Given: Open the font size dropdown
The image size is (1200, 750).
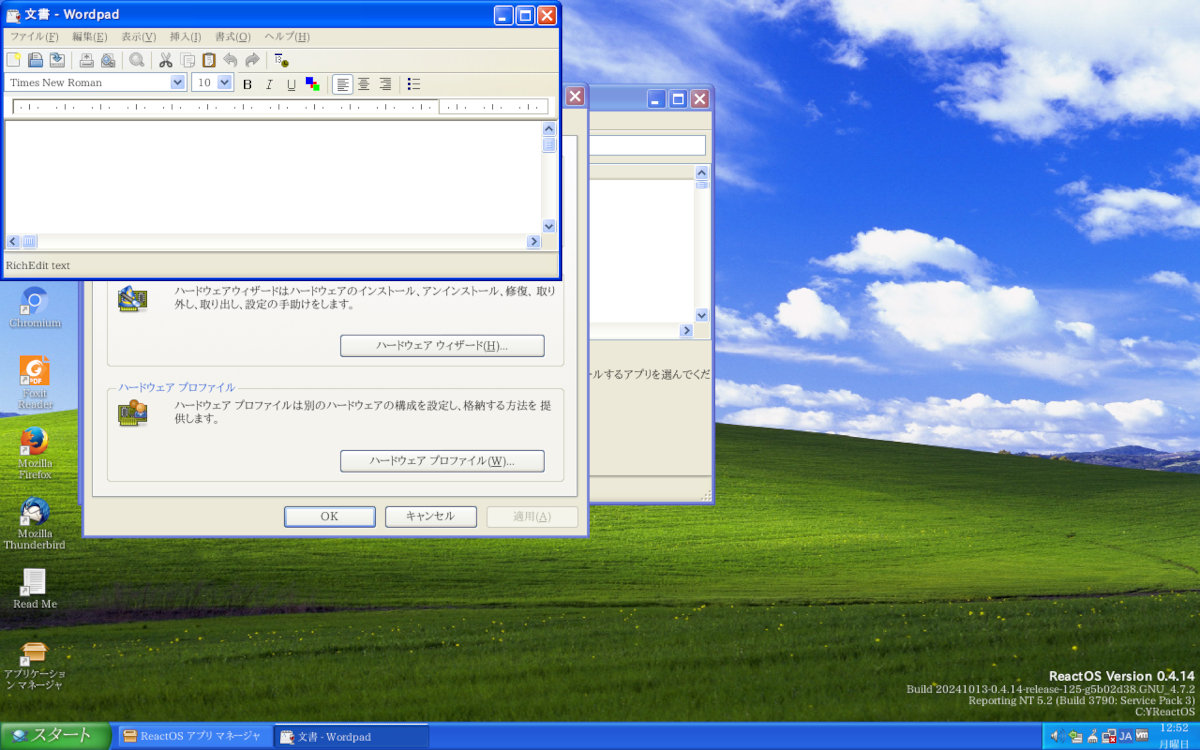Looking at the screenshot, I should click(x=225, y=83).
